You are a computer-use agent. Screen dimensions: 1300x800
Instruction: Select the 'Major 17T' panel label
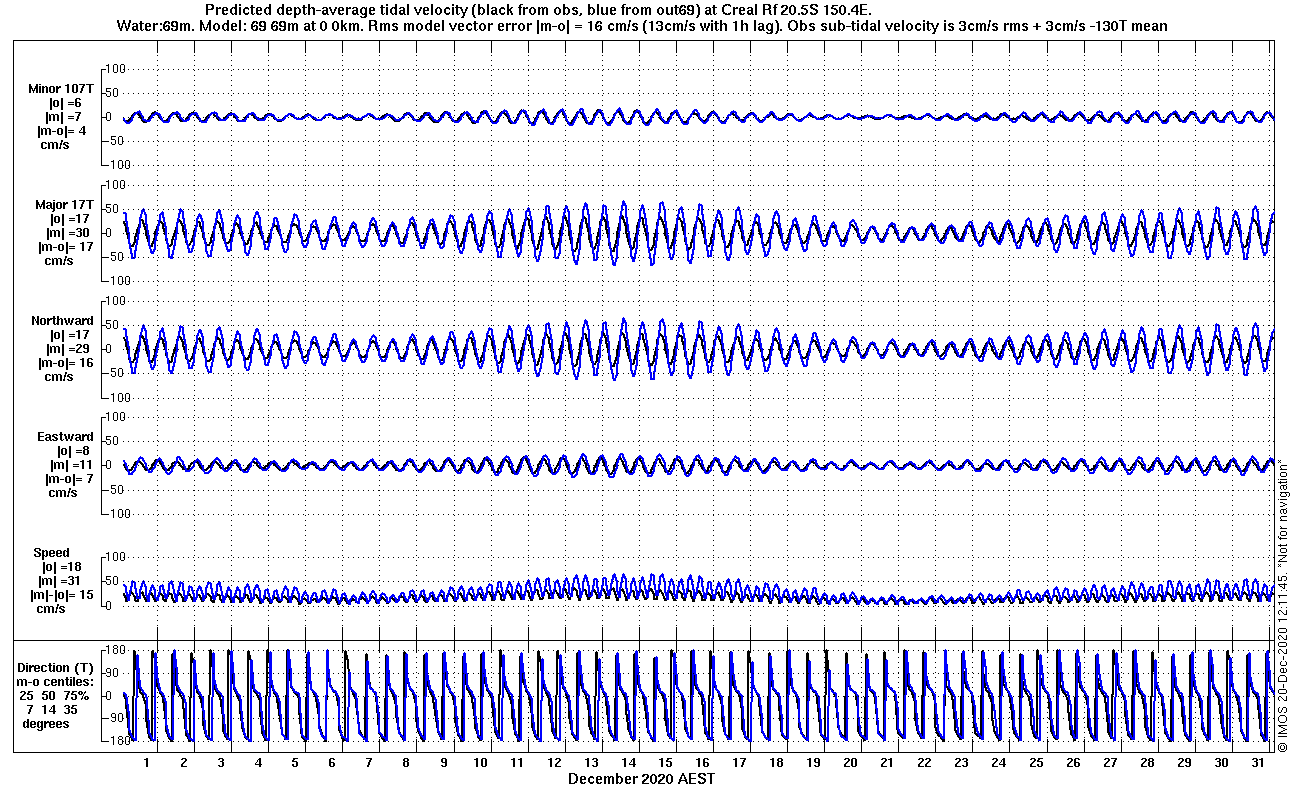point(65,205)
